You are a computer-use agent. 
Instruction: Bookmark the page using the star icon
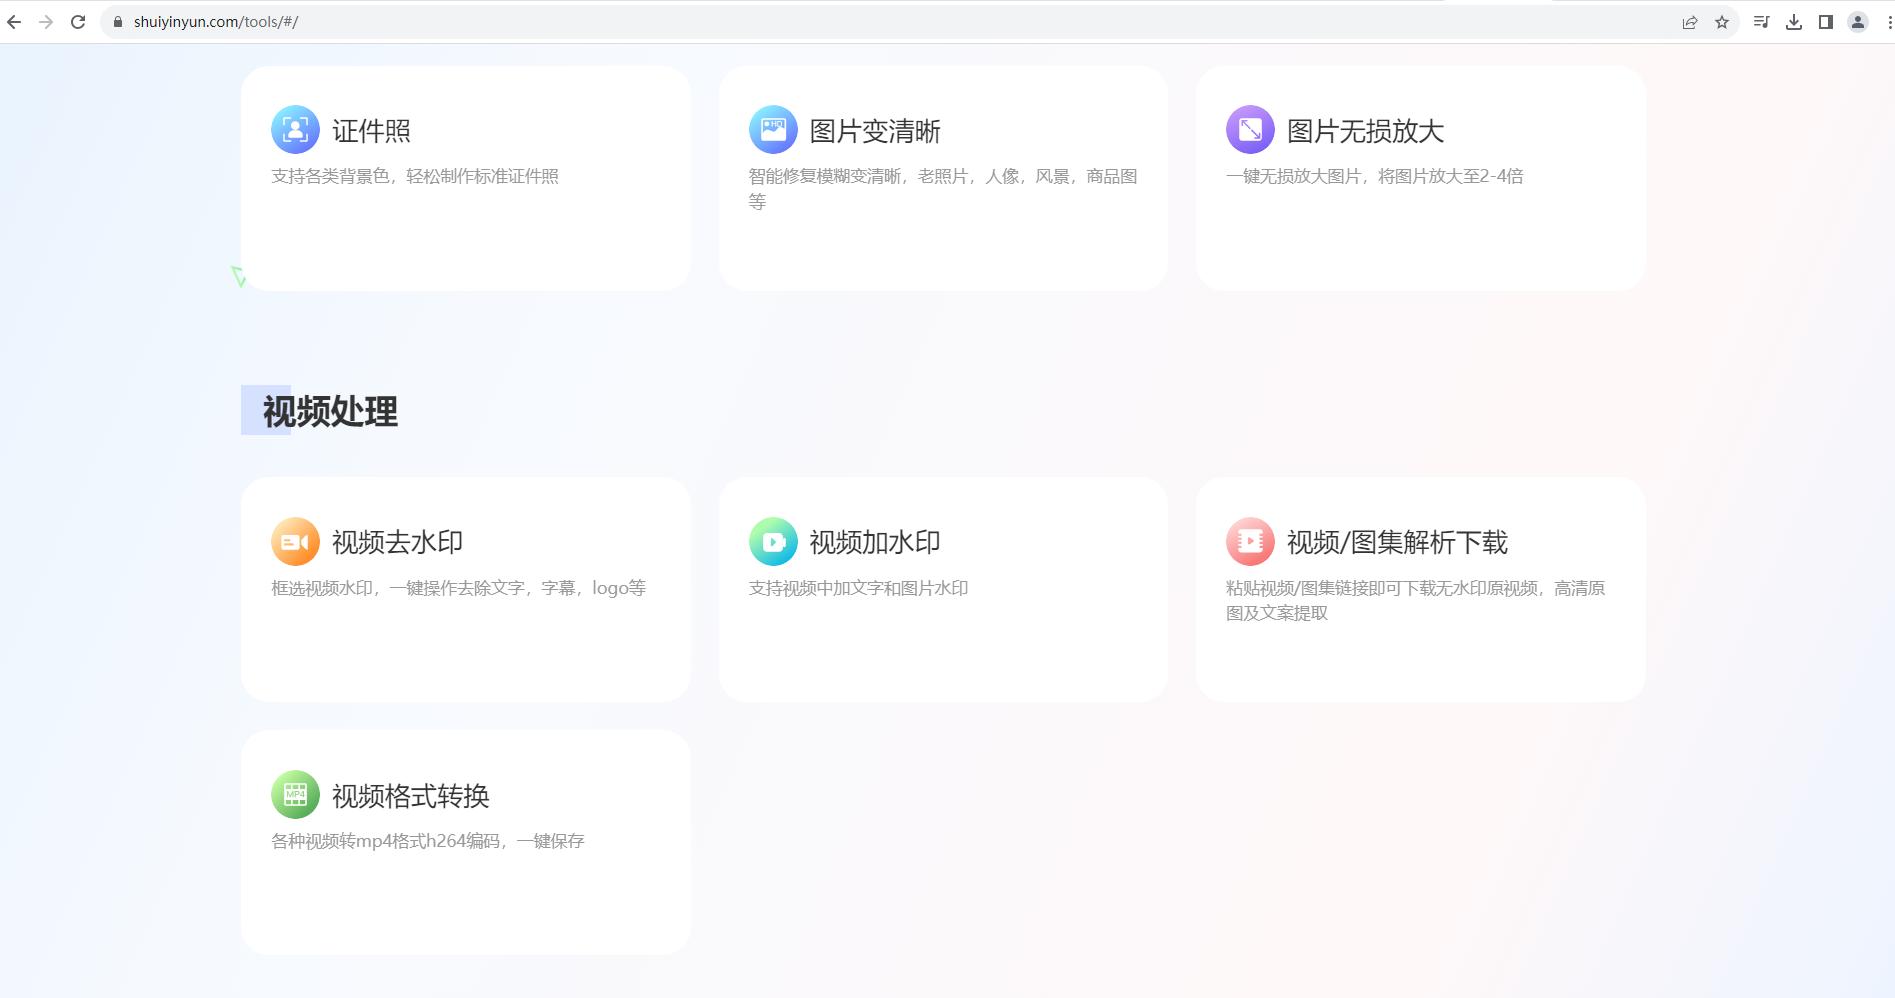pyautogui.click(x=1720, y=21)
